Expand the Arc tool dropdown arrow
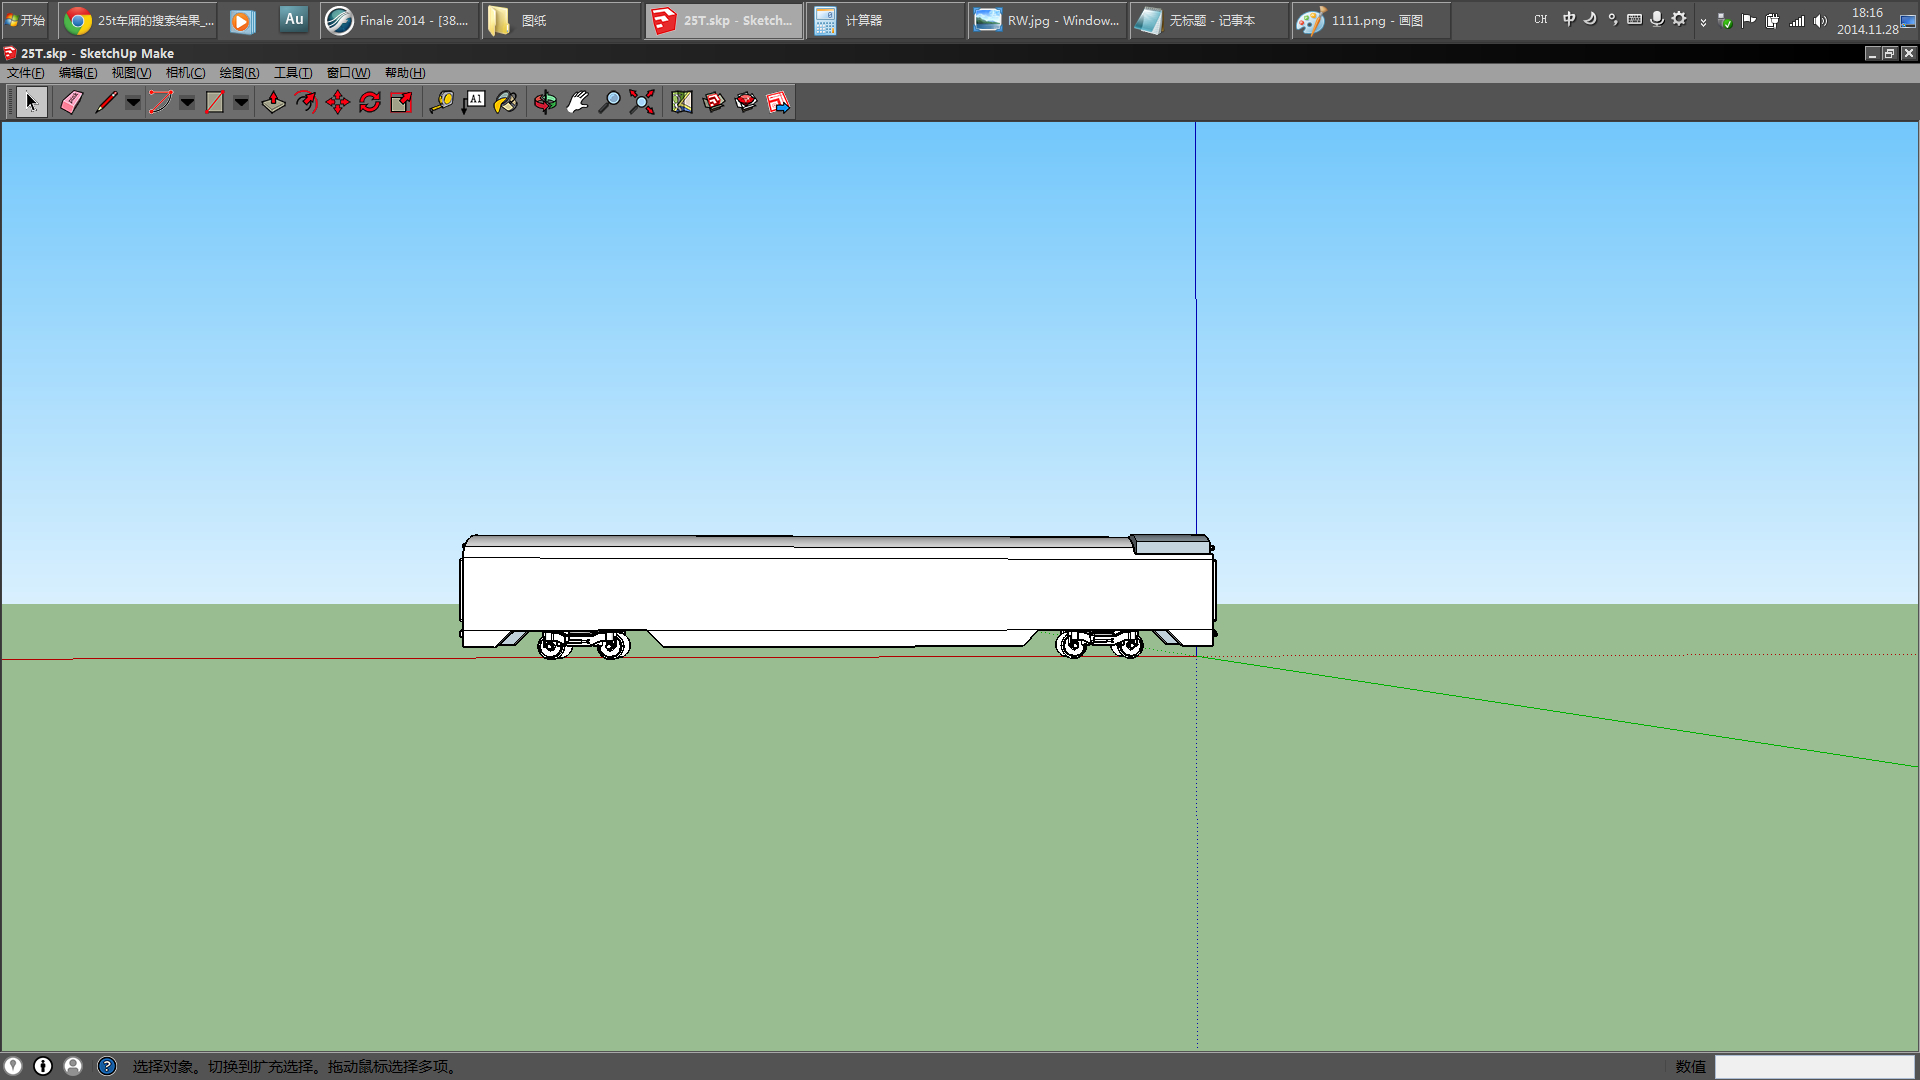The height and width of the screenshot is (1080, 1920). pyautogui.click(x=187, y=102)
